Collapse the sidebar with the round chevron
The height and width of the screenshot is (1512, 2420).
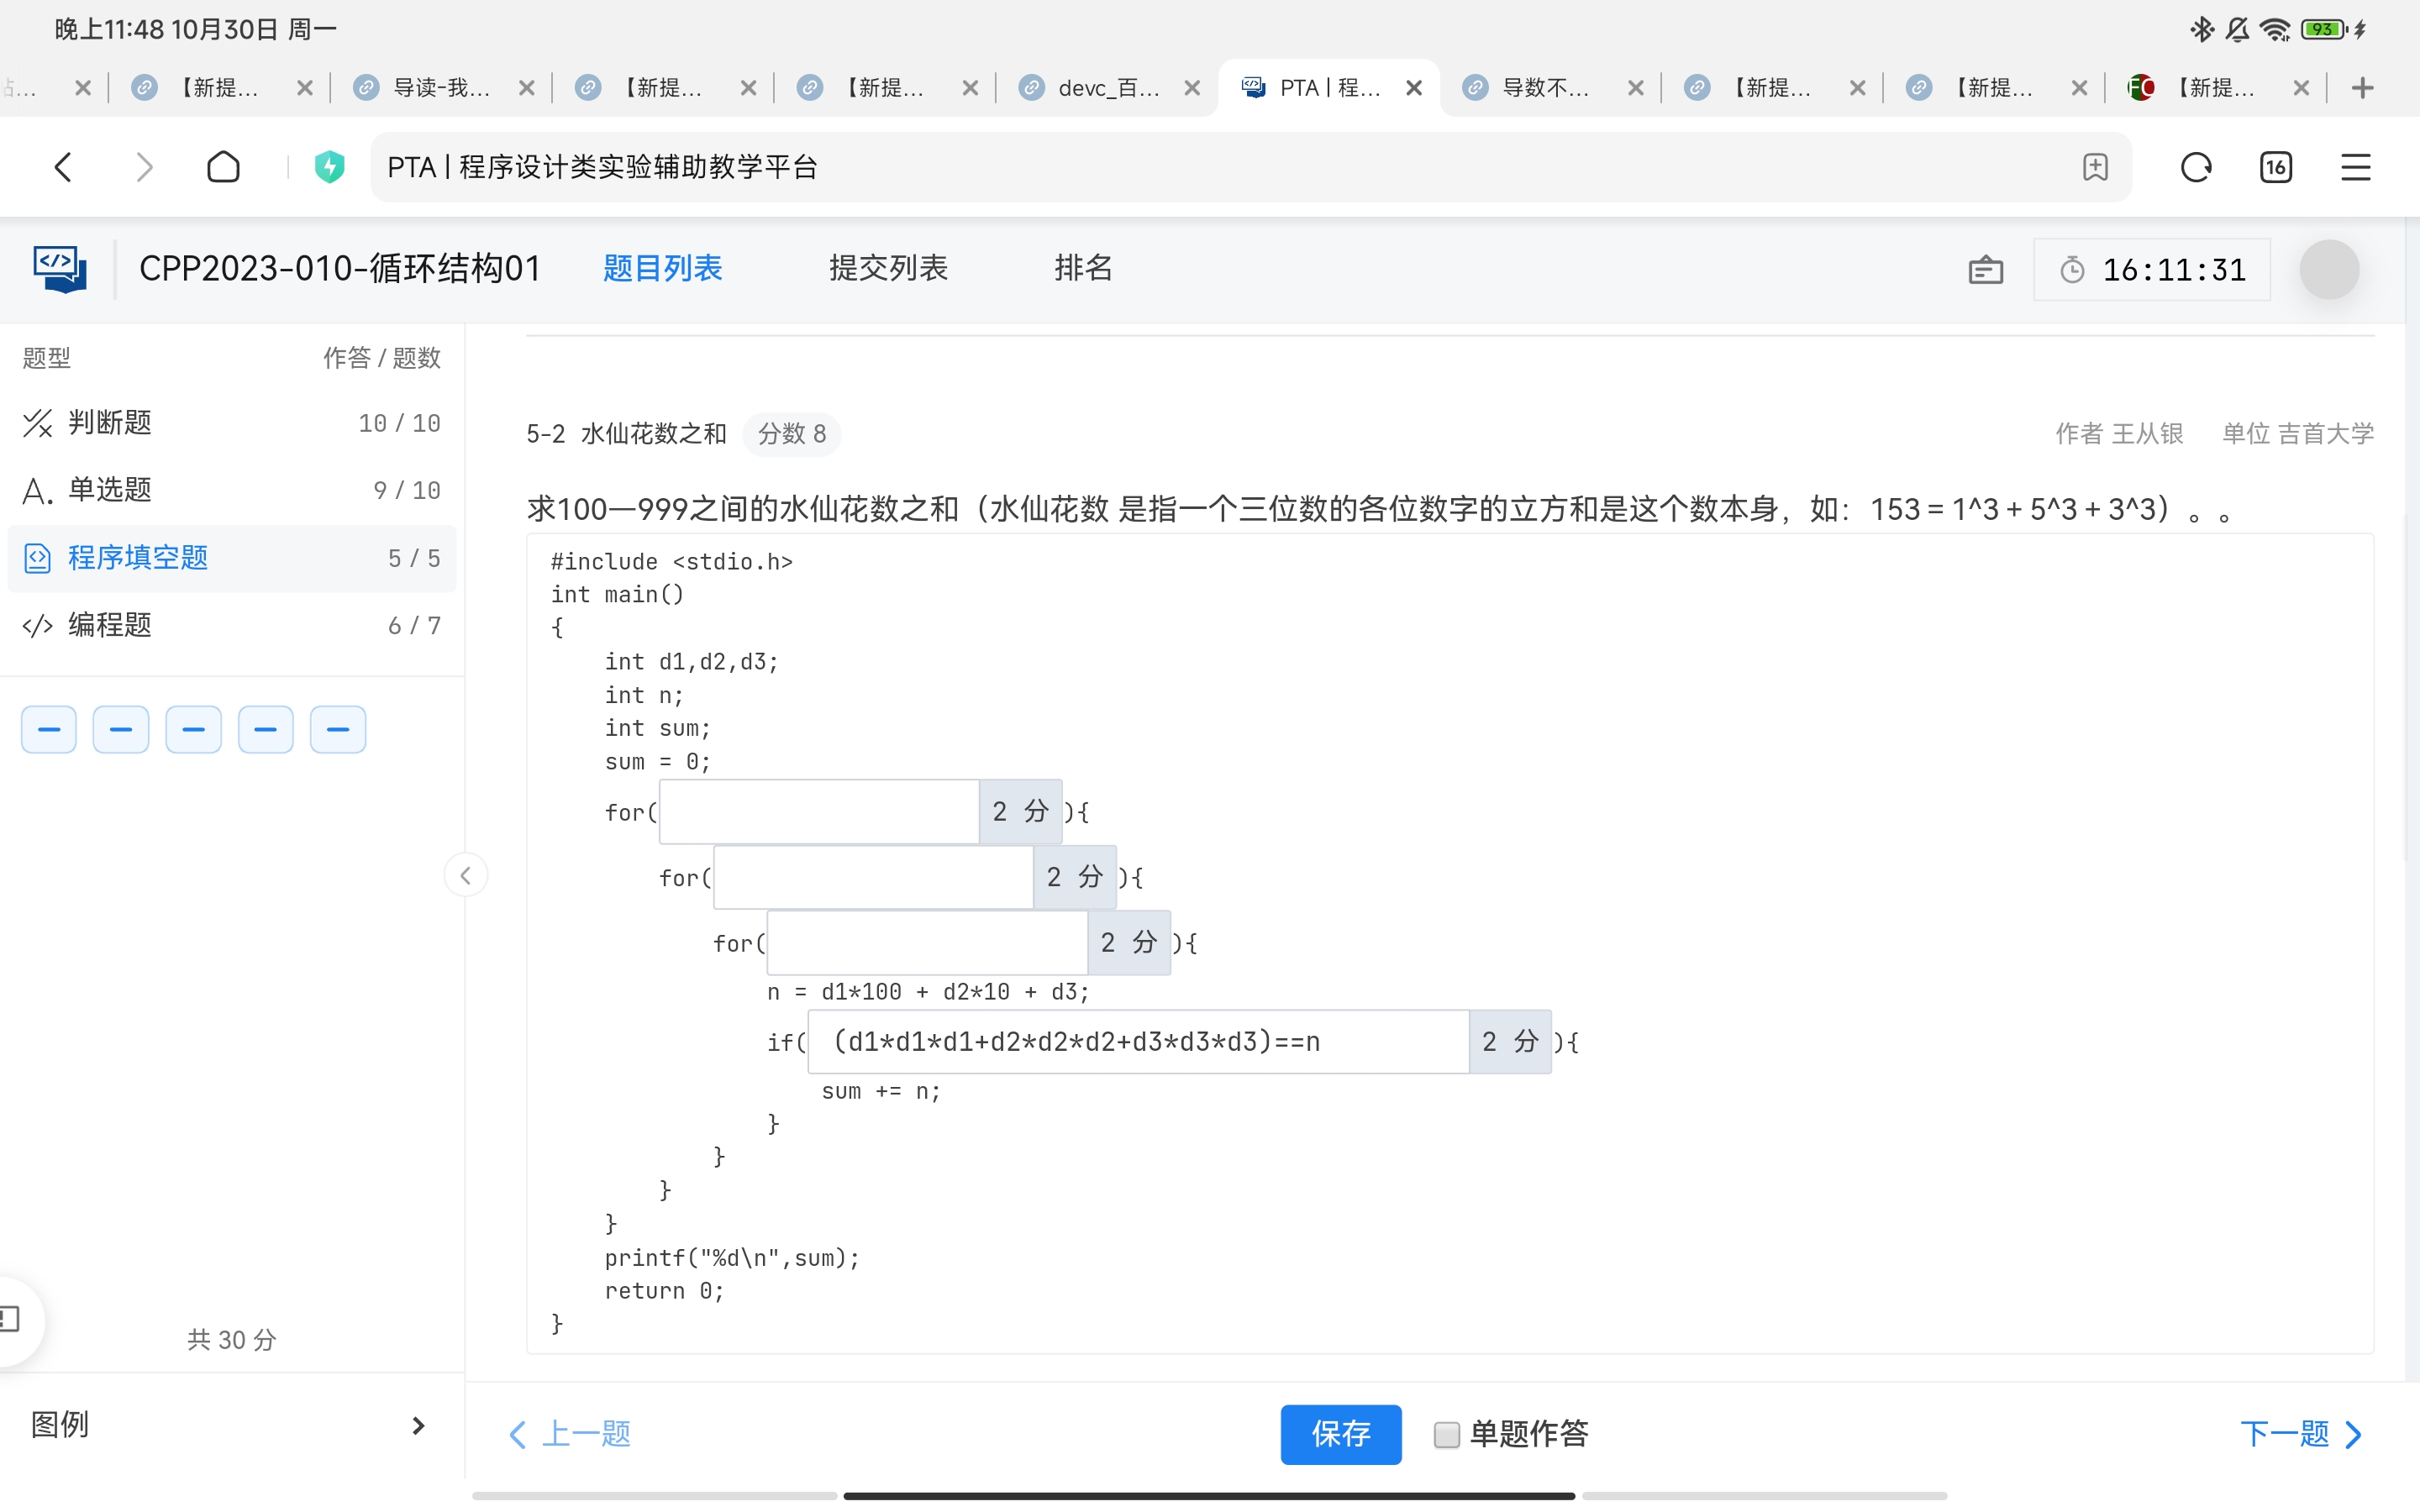pyautogui.click(x=465, y=876)
